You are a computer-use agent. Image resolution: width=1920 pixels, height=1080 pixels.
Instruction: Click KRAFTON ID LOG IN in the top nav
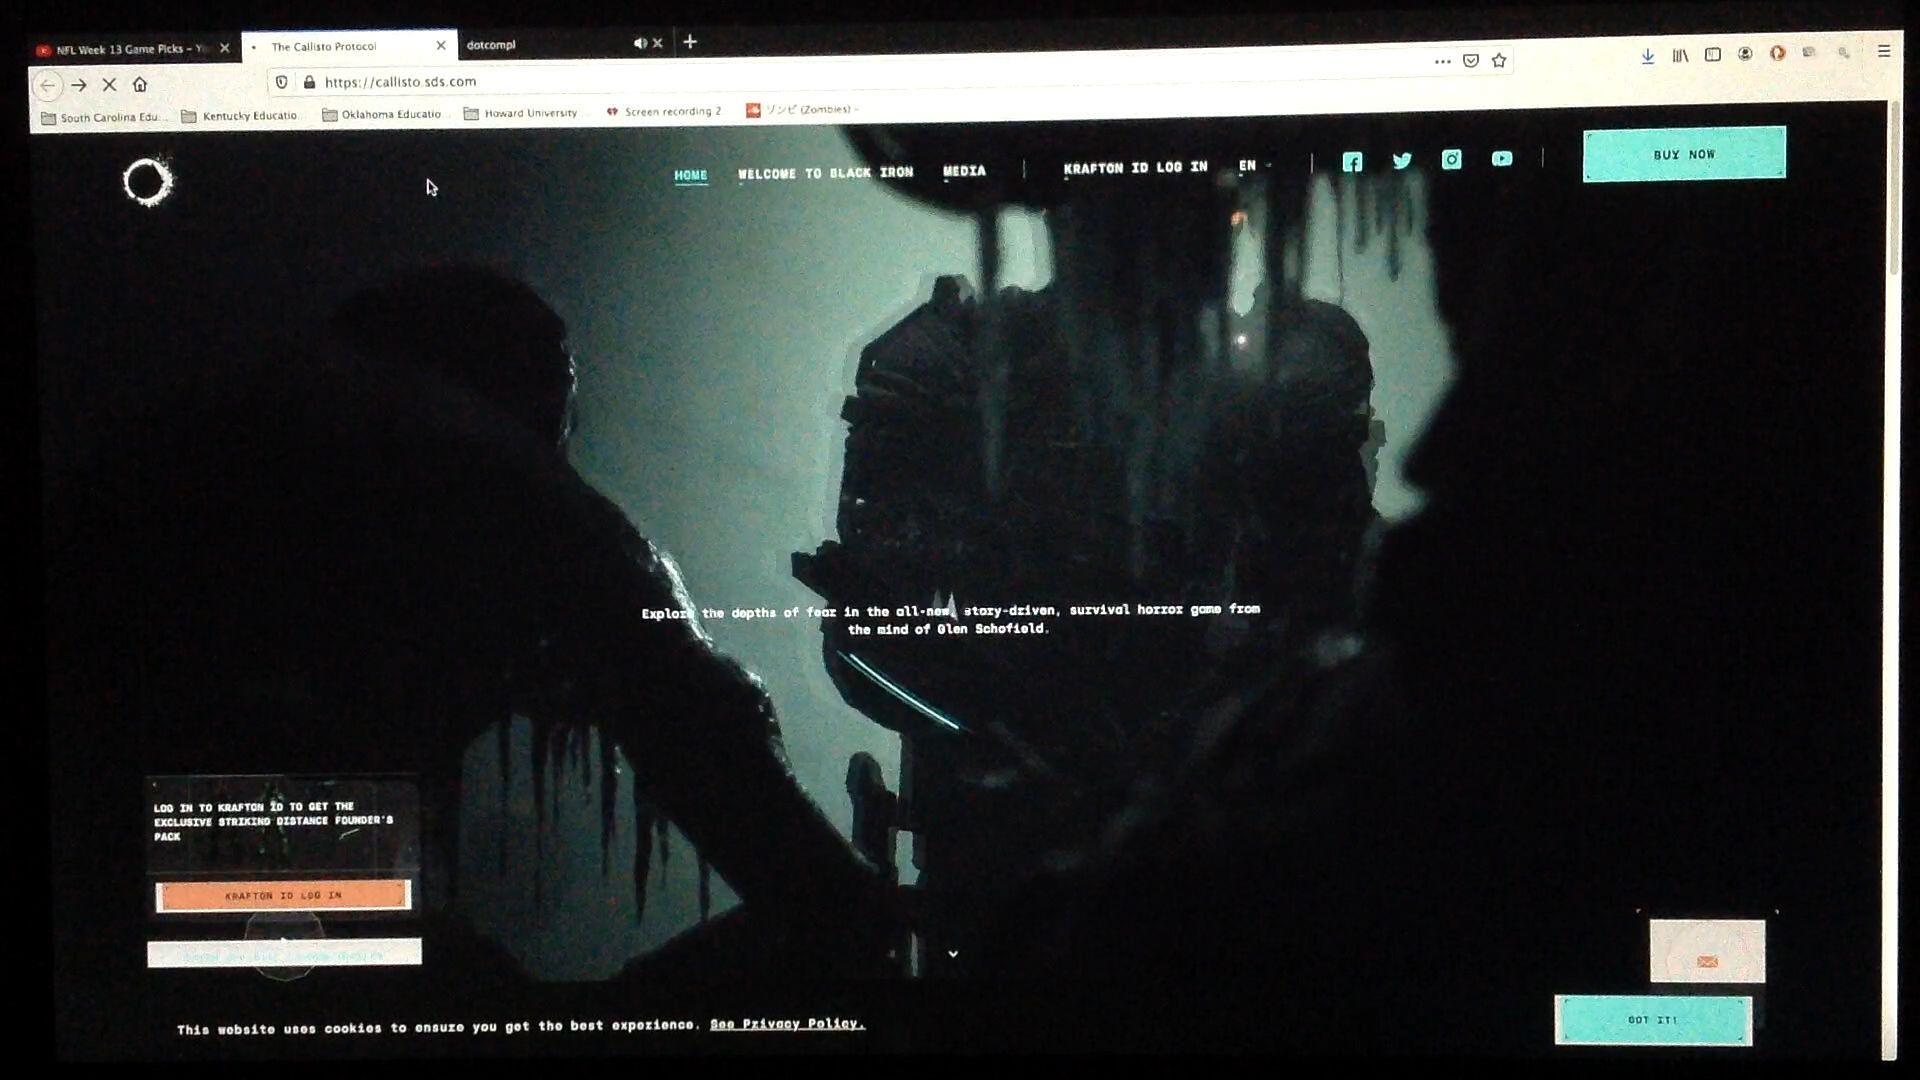pyautogui.click(x=1135, y=168)
